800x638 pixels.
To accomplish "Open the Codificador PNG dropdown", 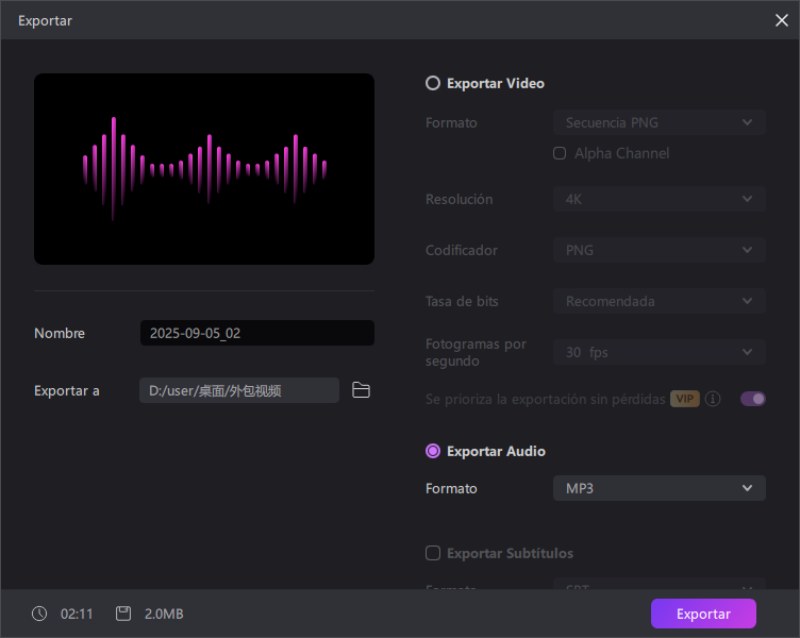I will 659,250.
